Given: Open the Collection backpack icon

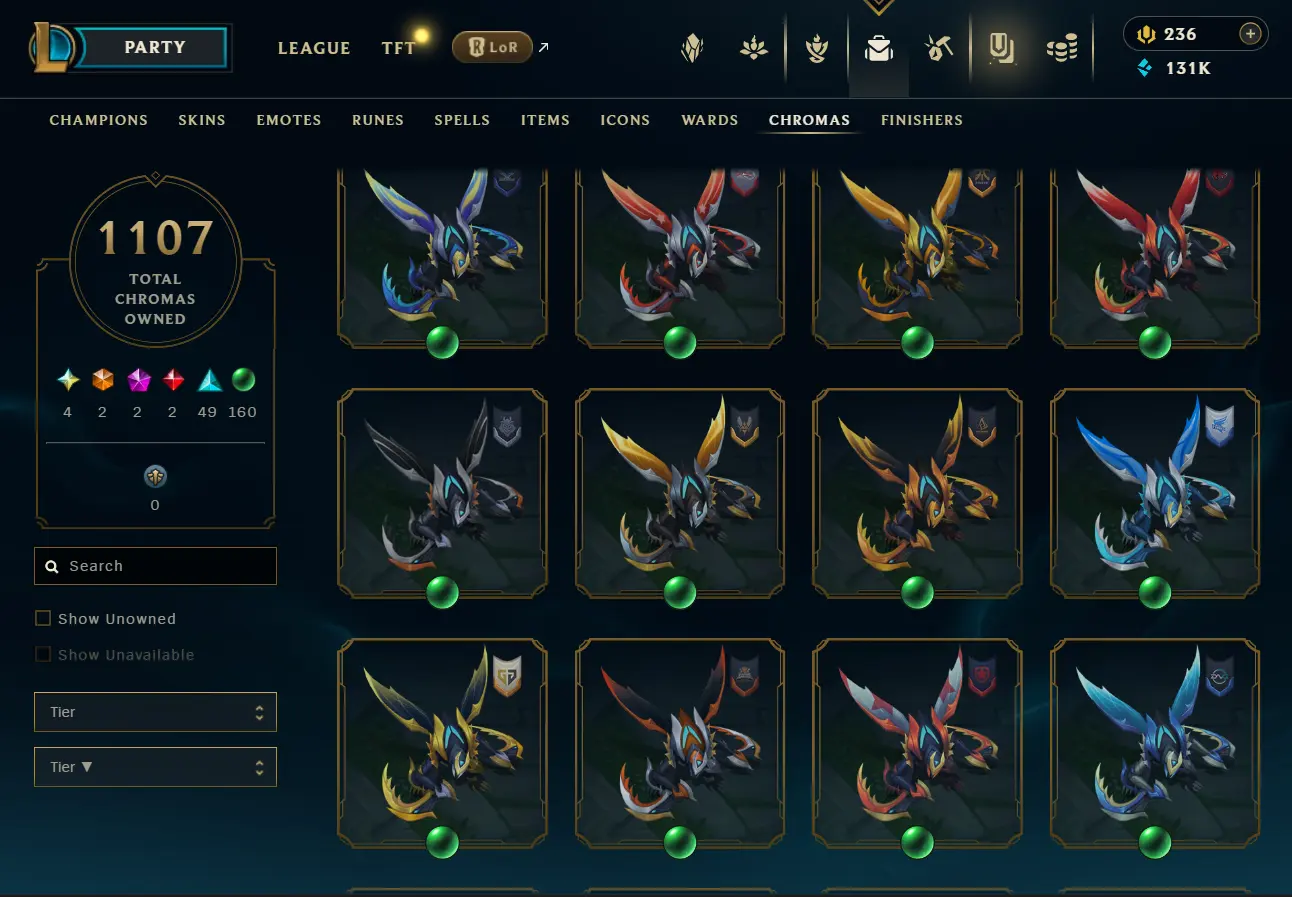Looking at the screenshot, I should [x=879, y=48].
